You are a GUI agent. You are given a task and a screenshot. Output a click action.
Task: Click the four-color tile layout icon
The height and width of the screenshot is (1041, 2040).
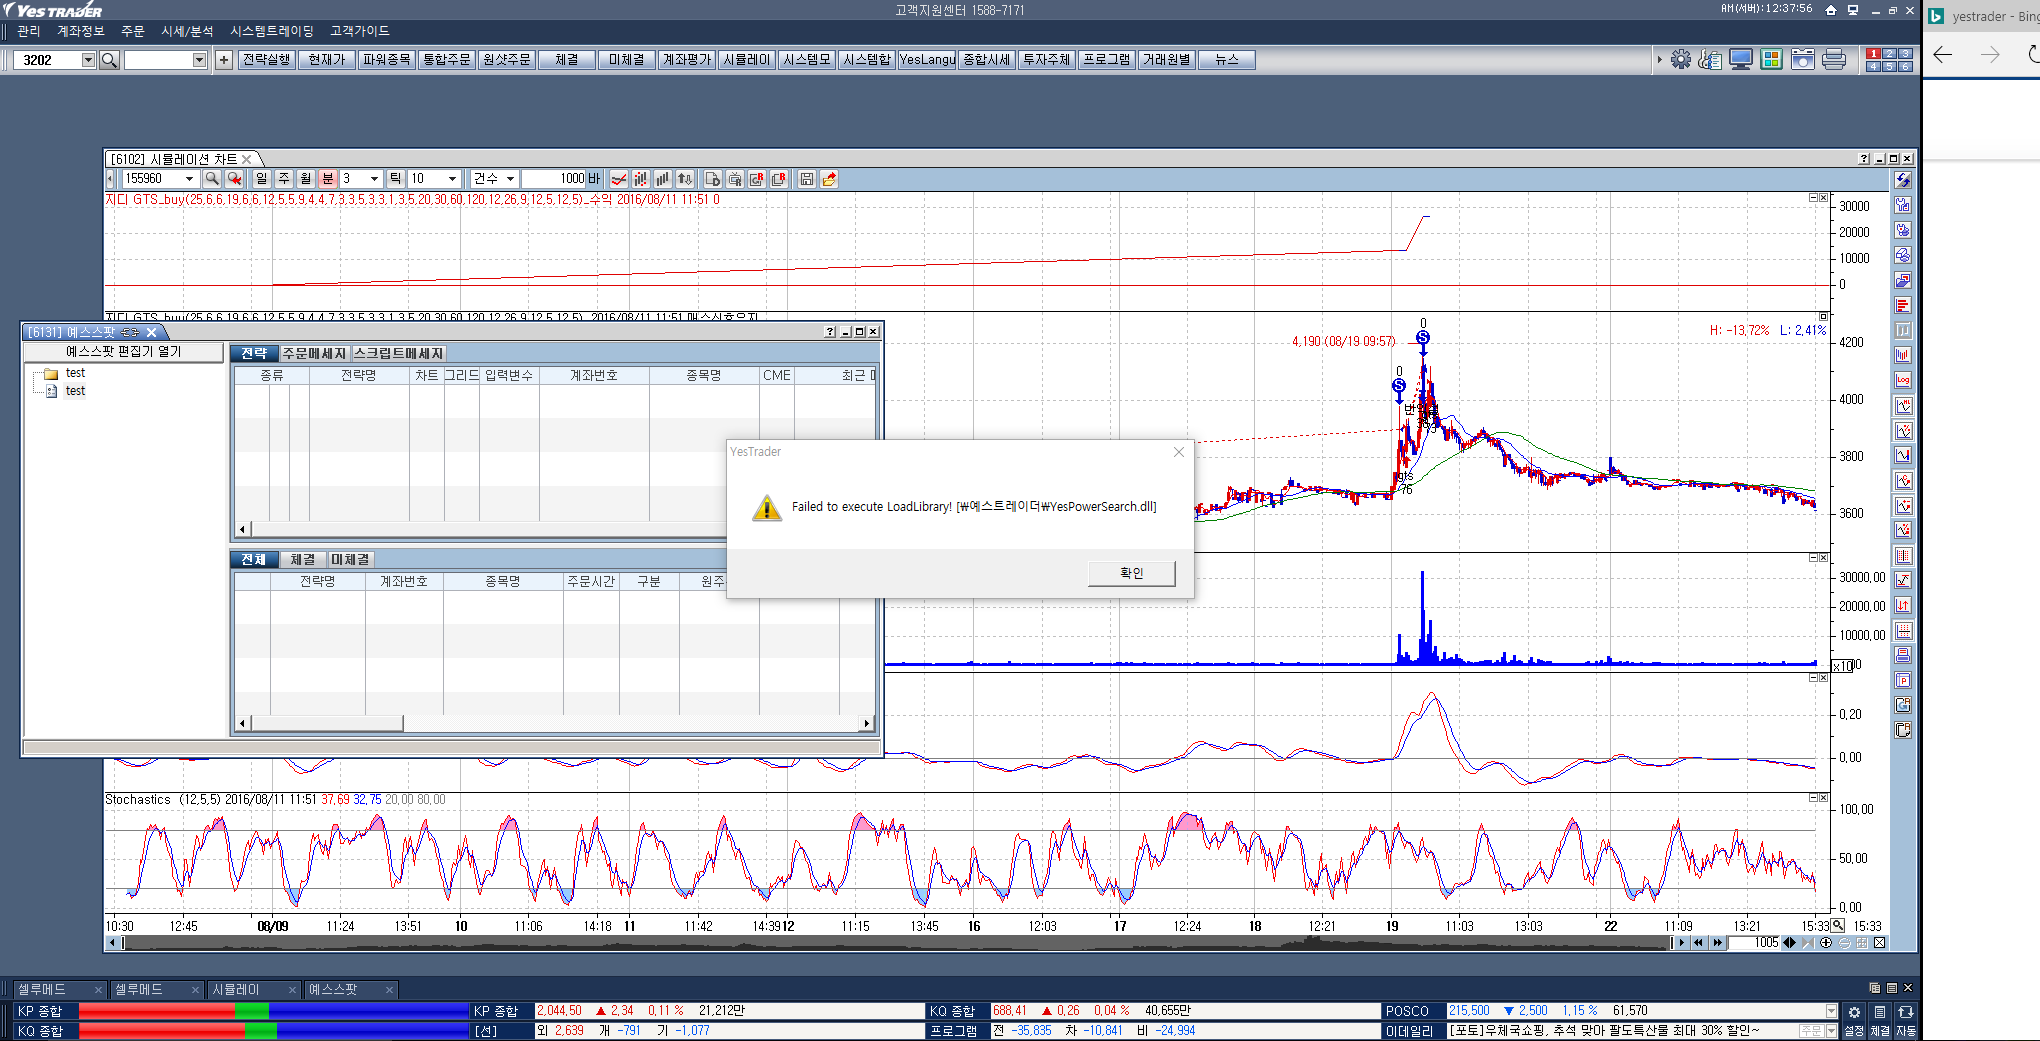(x=1771, y=60)
